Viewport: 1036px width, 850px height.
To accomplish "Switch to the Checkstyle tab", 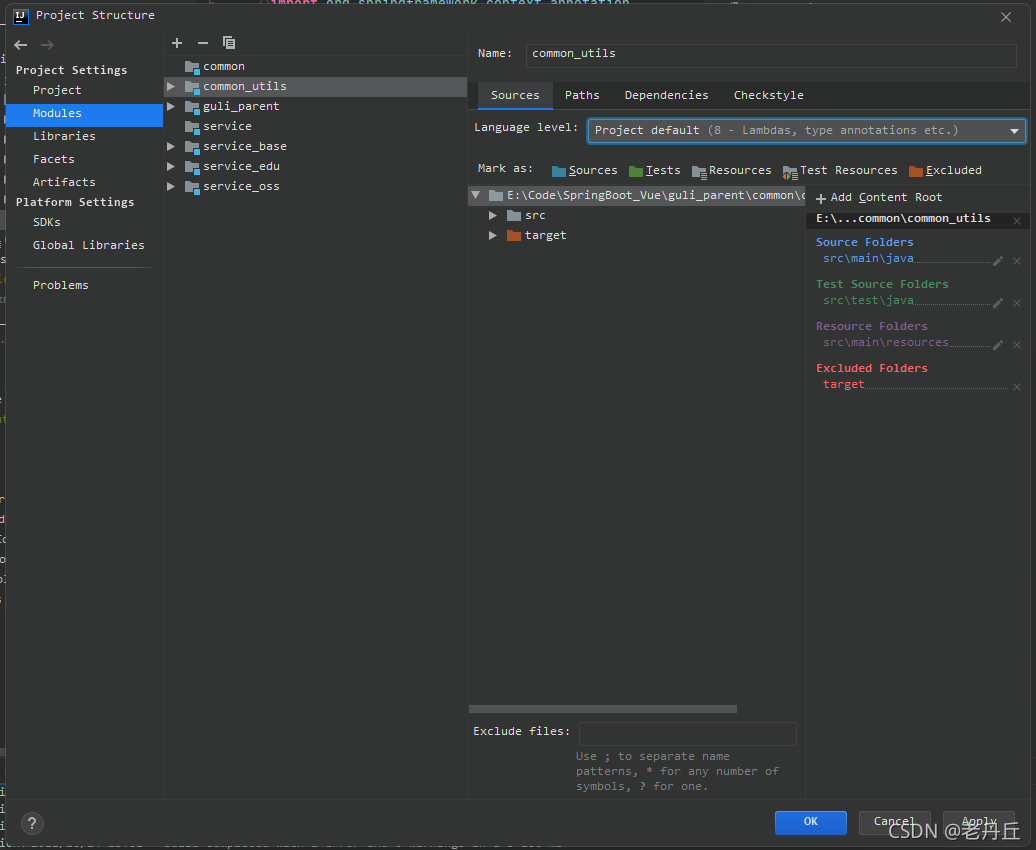I will (x=768, y=95).
